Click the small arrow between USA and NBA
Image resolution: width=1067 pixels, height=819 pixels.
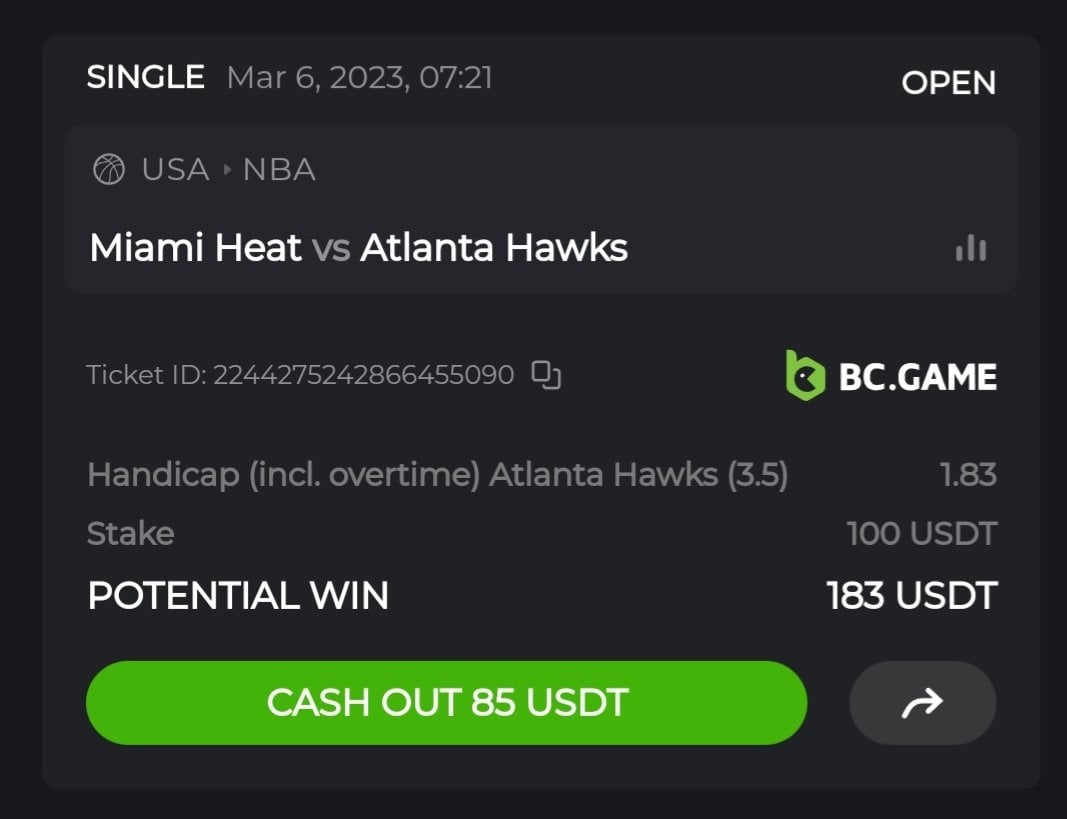click(227, 170)
